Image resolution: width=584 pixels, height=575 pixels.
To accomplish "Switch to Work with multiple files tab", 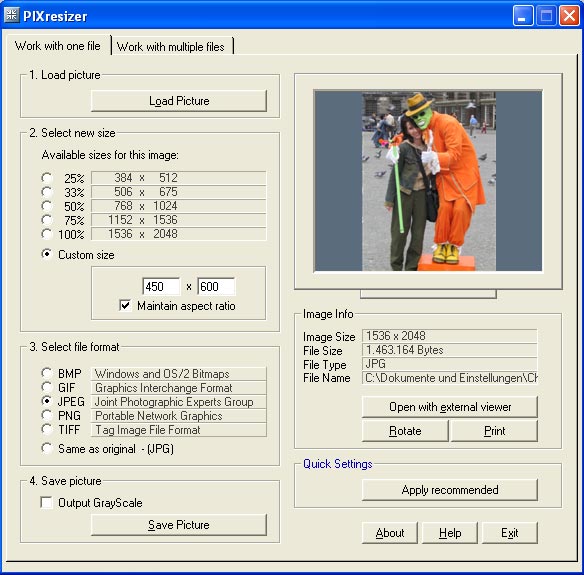I will point(171,46).
